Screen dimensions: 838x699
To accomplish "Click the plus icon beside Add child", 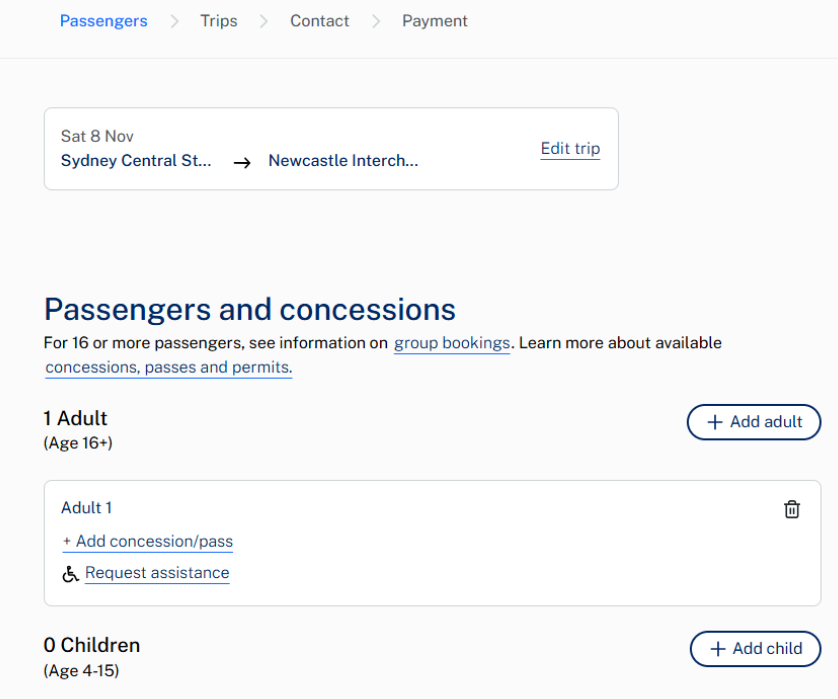I will tap(718, 649).
